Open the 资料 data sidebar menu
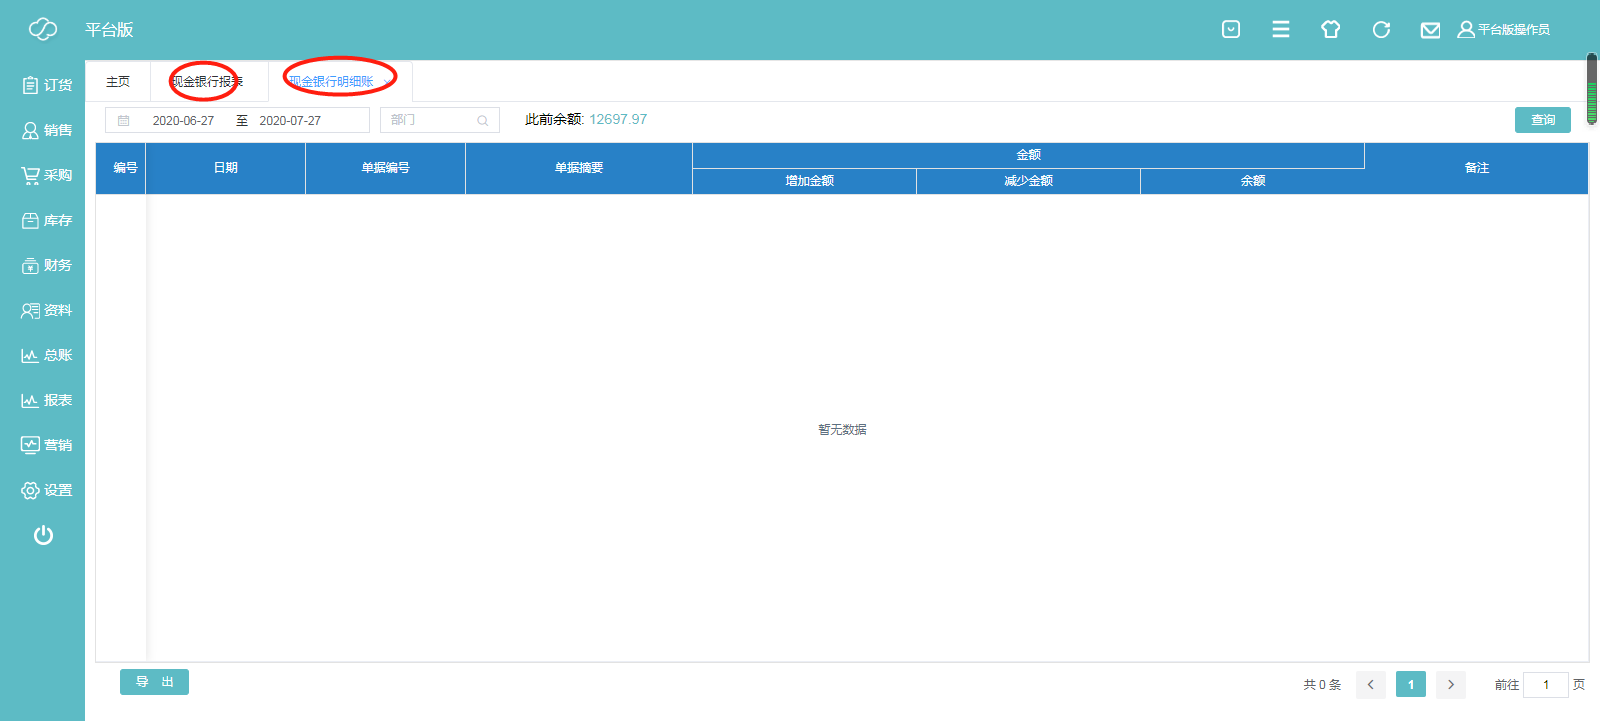Viewport: 1600px width, 721px height. [46, 310]
